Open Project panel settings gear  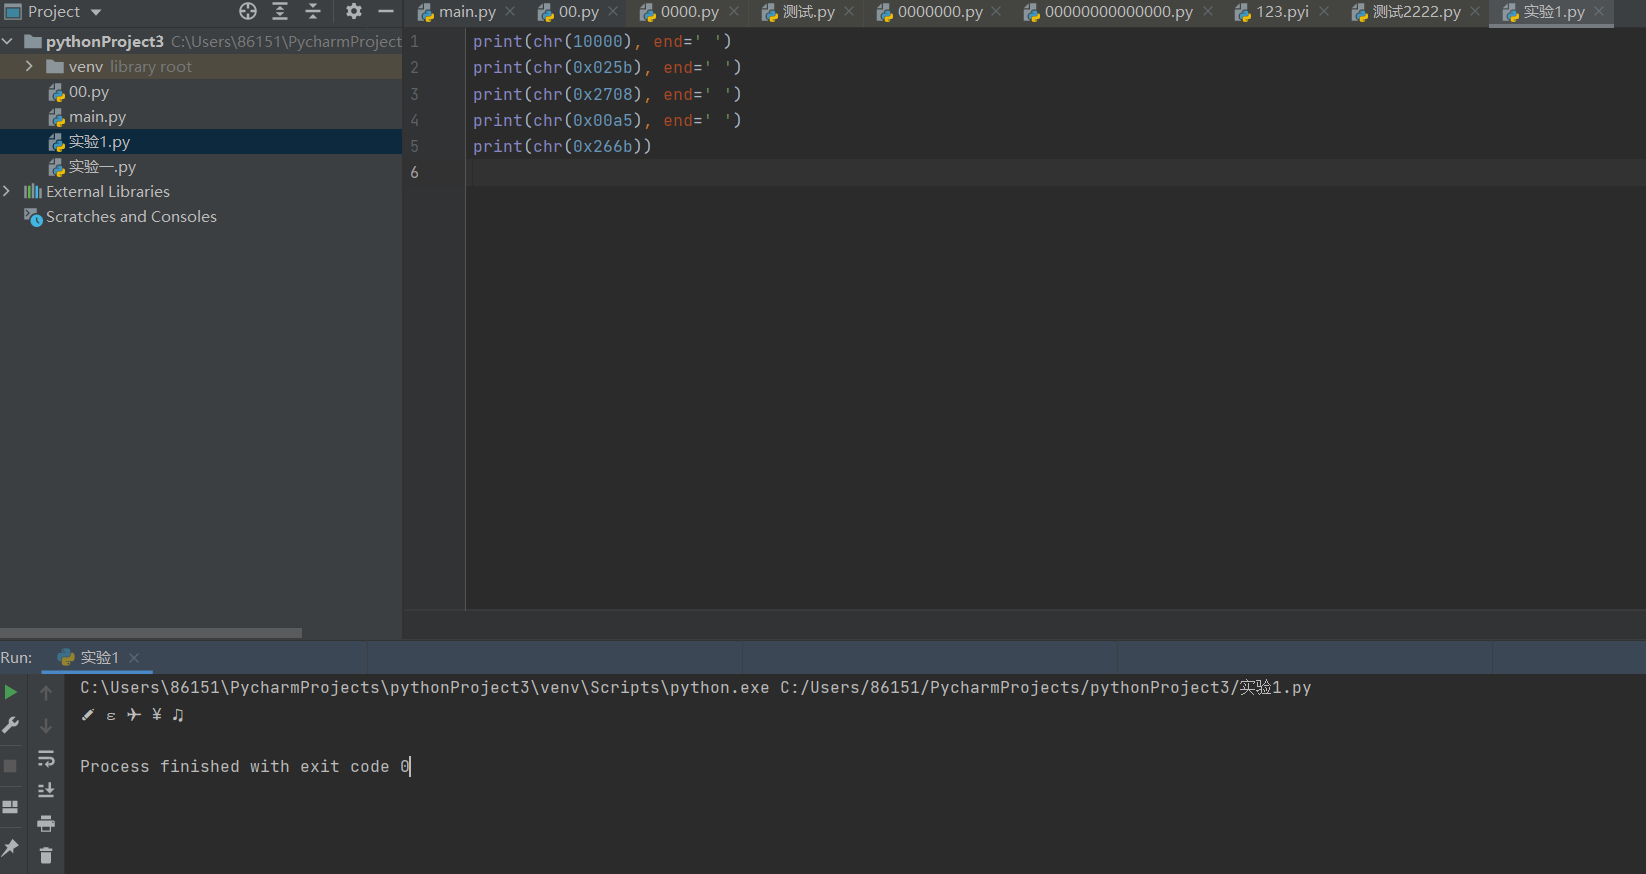[x=354, y=11]
